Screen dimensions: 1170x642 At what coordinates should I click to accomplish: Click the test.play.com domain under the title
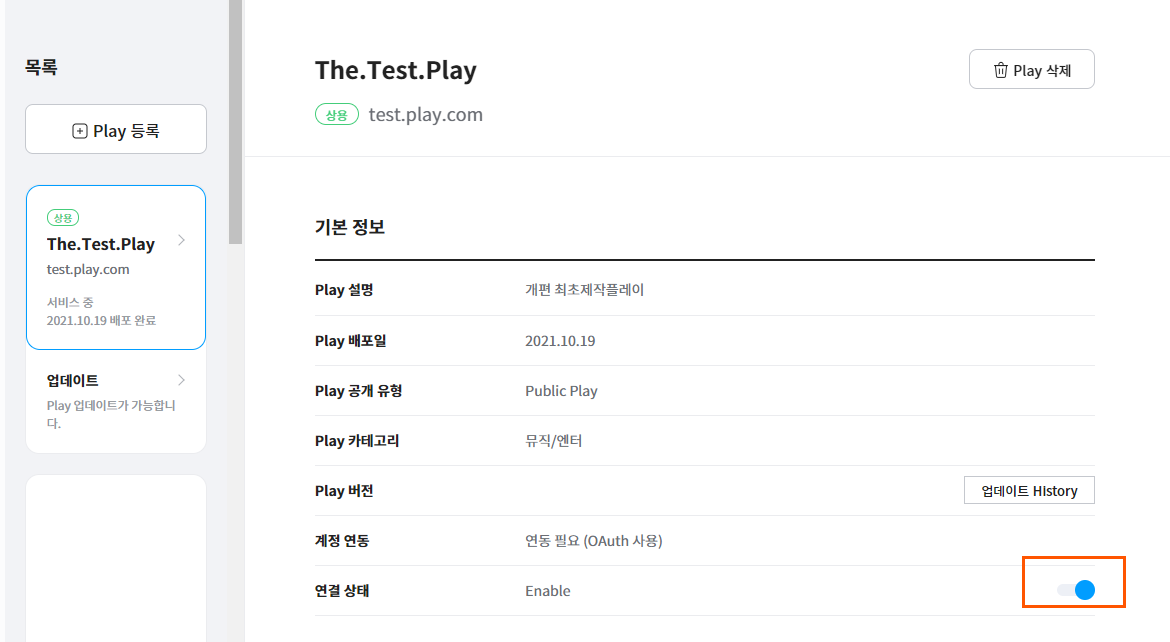[426, 115]
